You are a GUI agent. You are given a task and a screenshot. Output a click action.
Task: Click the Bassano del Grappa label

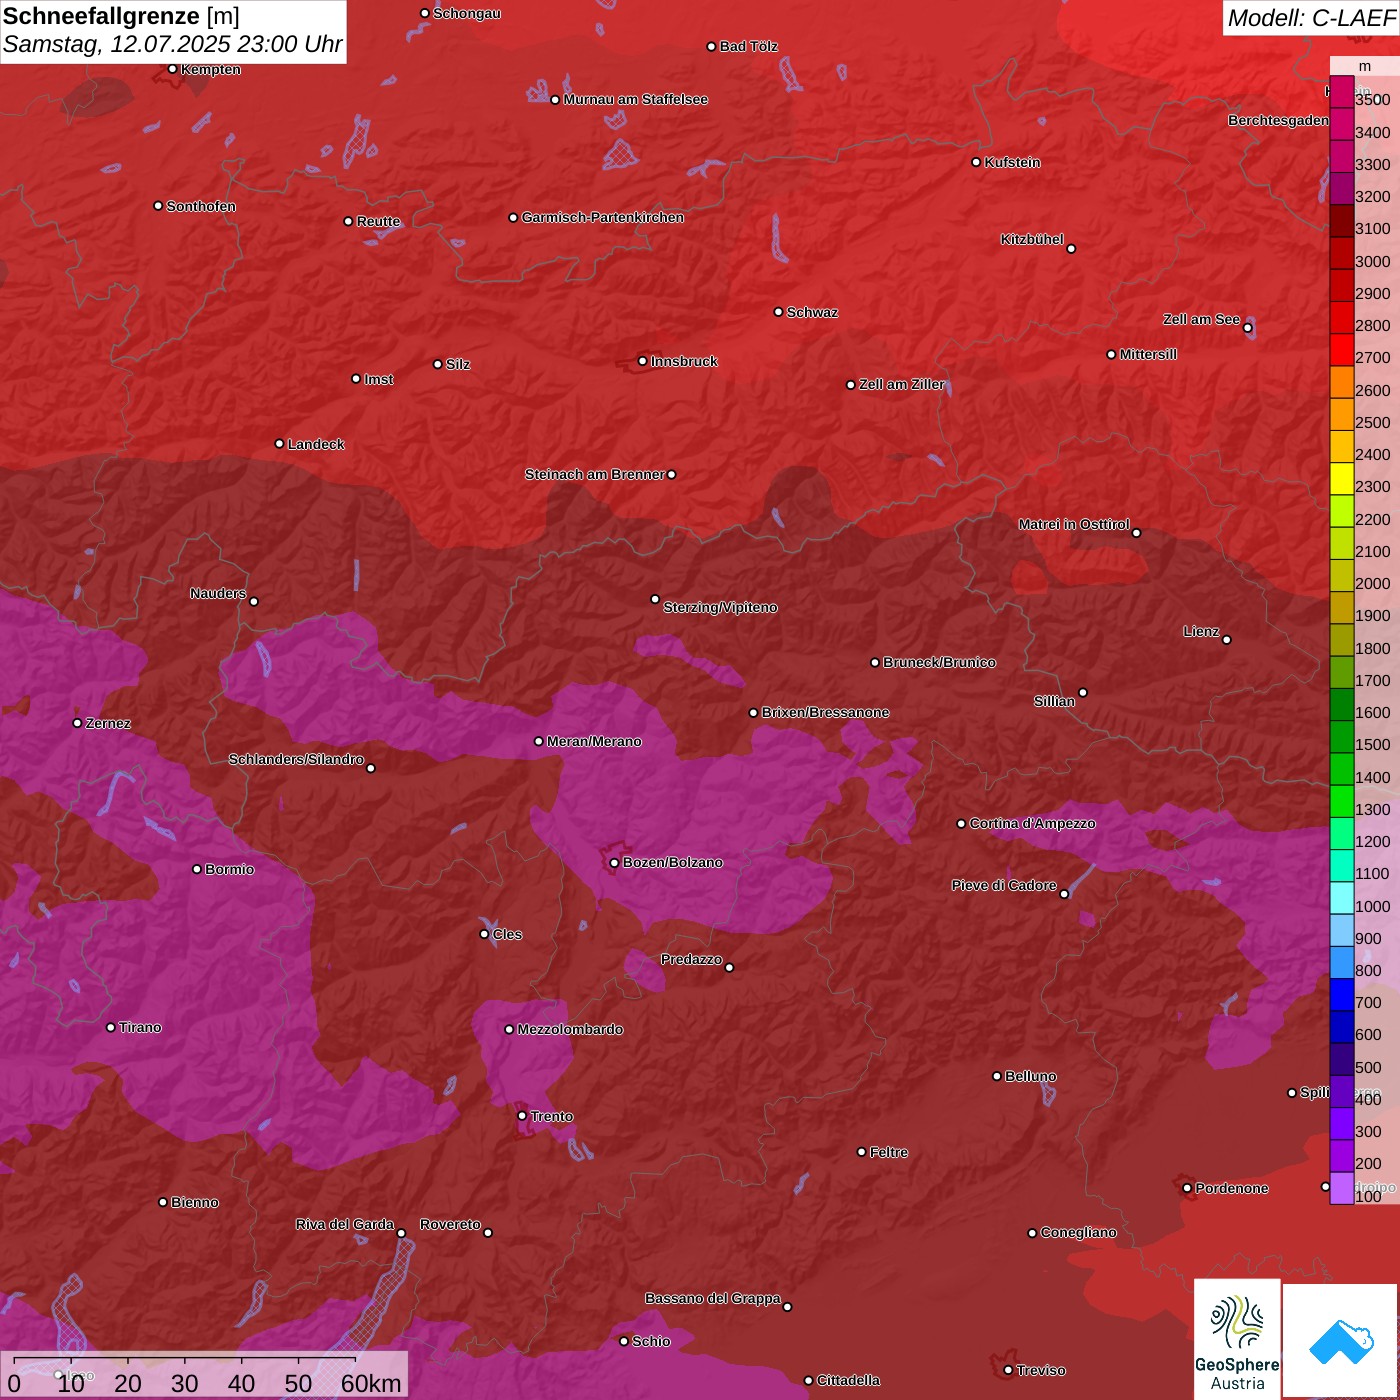[713, 1298]
